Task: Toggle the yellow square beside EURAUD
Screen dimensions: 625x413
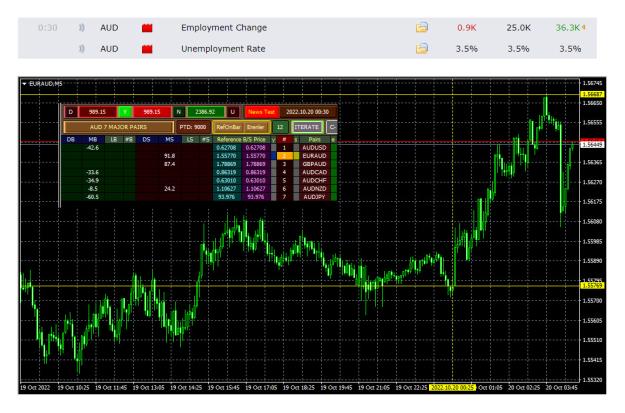Action: point(296,156)
